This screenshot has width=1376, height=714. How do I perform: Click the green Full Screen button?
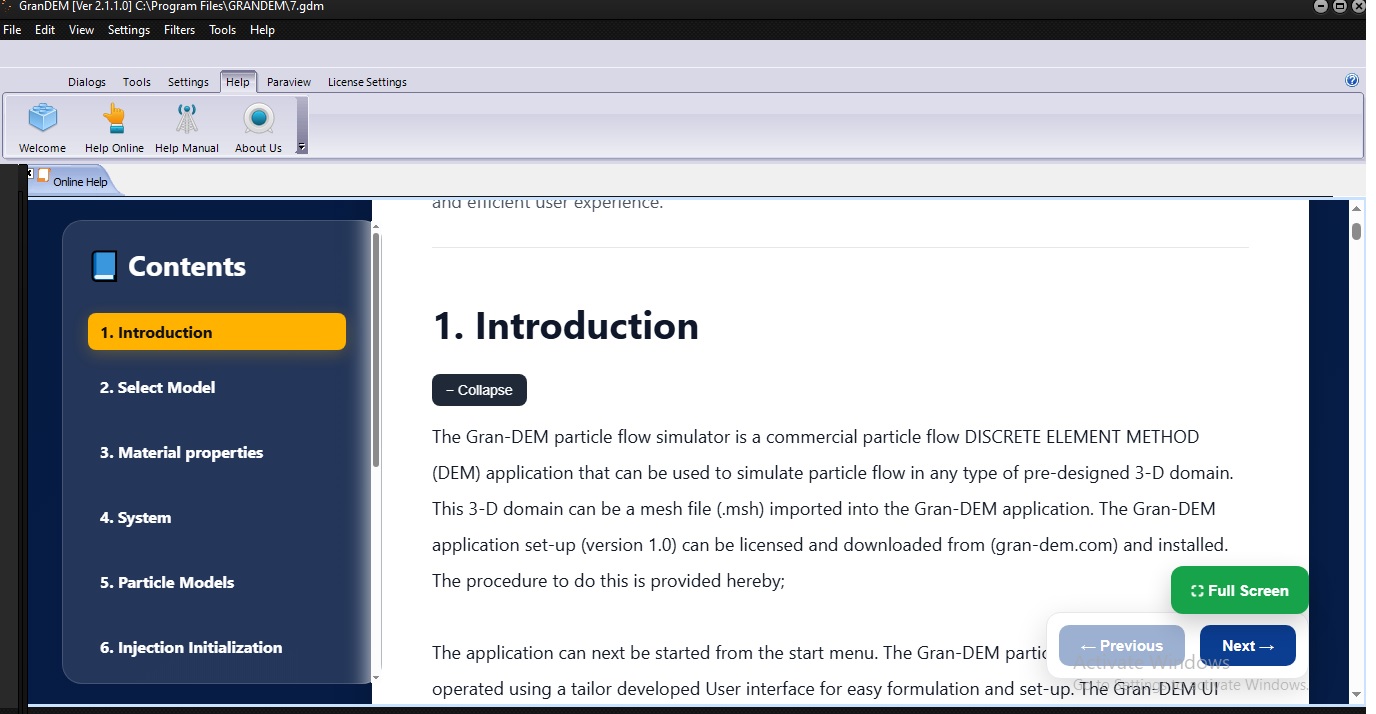1239,590
